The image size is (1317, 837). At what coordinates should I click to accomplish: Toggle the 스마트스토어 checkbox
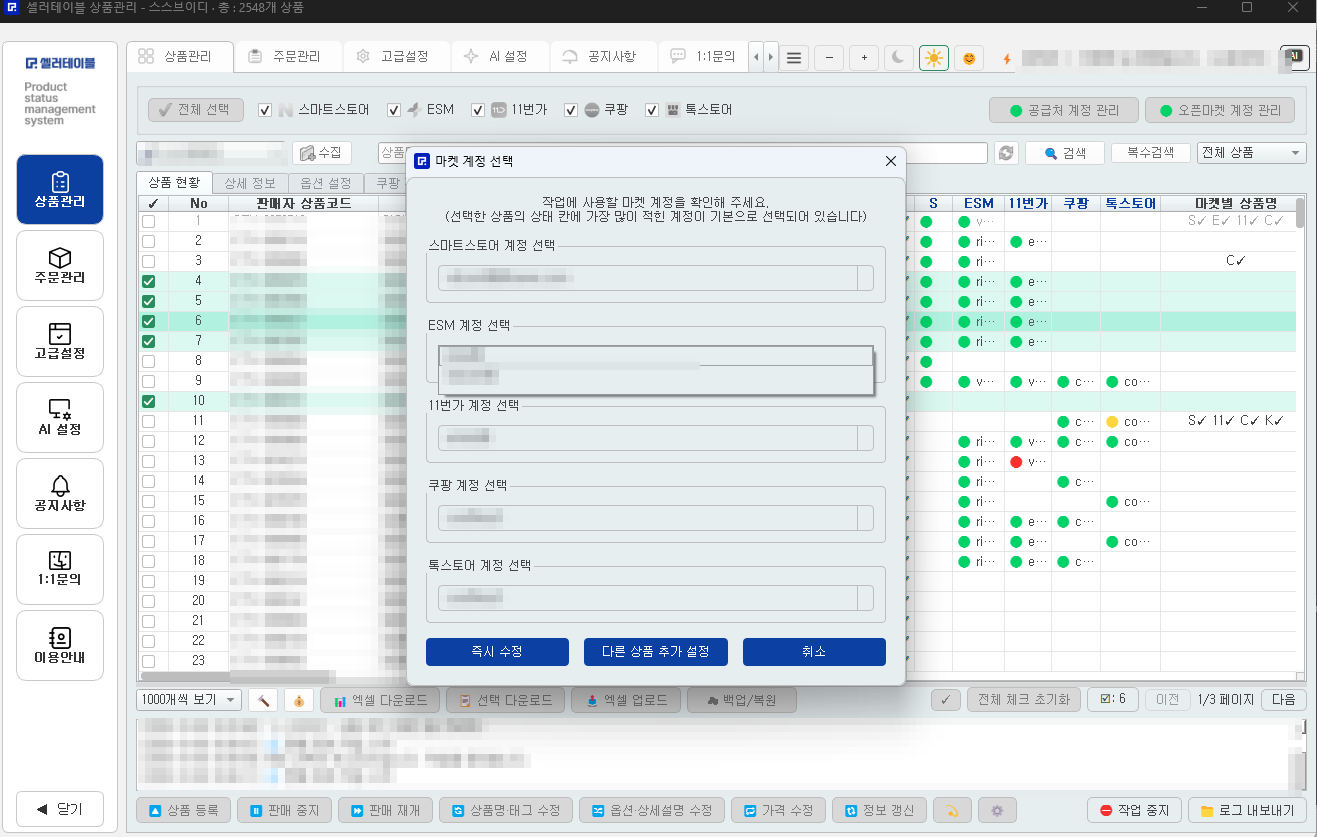click(x=265, y=110)
